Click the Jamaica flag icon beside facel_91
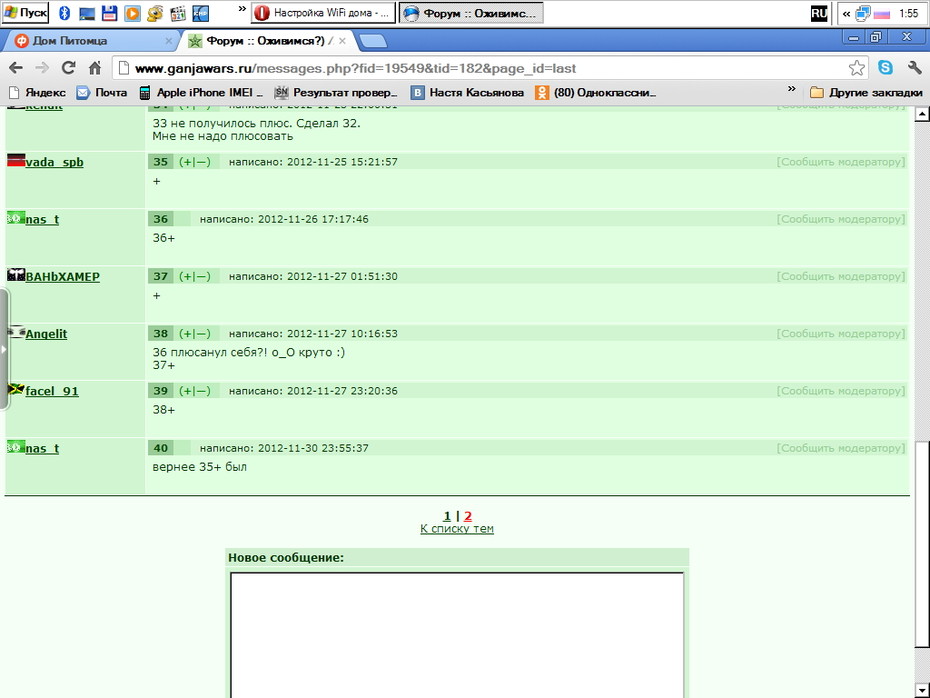The image size is (930, 698). coord(16,389)
